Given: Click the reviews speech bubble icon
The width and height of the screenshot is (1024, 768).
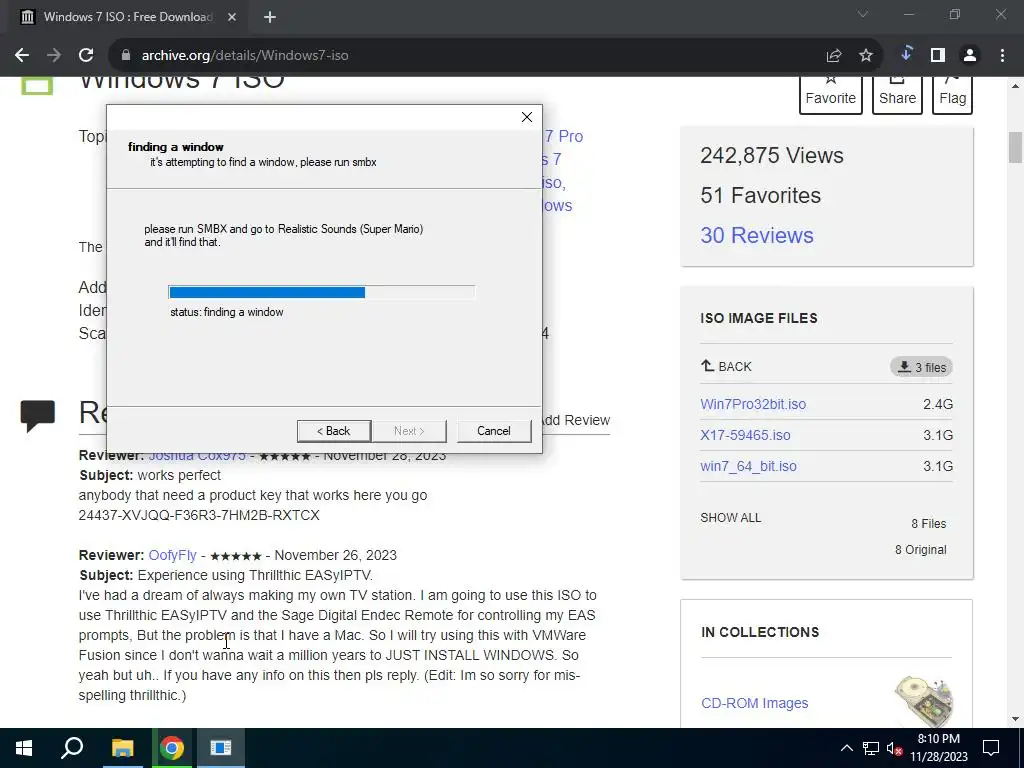Looking at the screenshot, I should pyautogui.click(x=37, y=415).
